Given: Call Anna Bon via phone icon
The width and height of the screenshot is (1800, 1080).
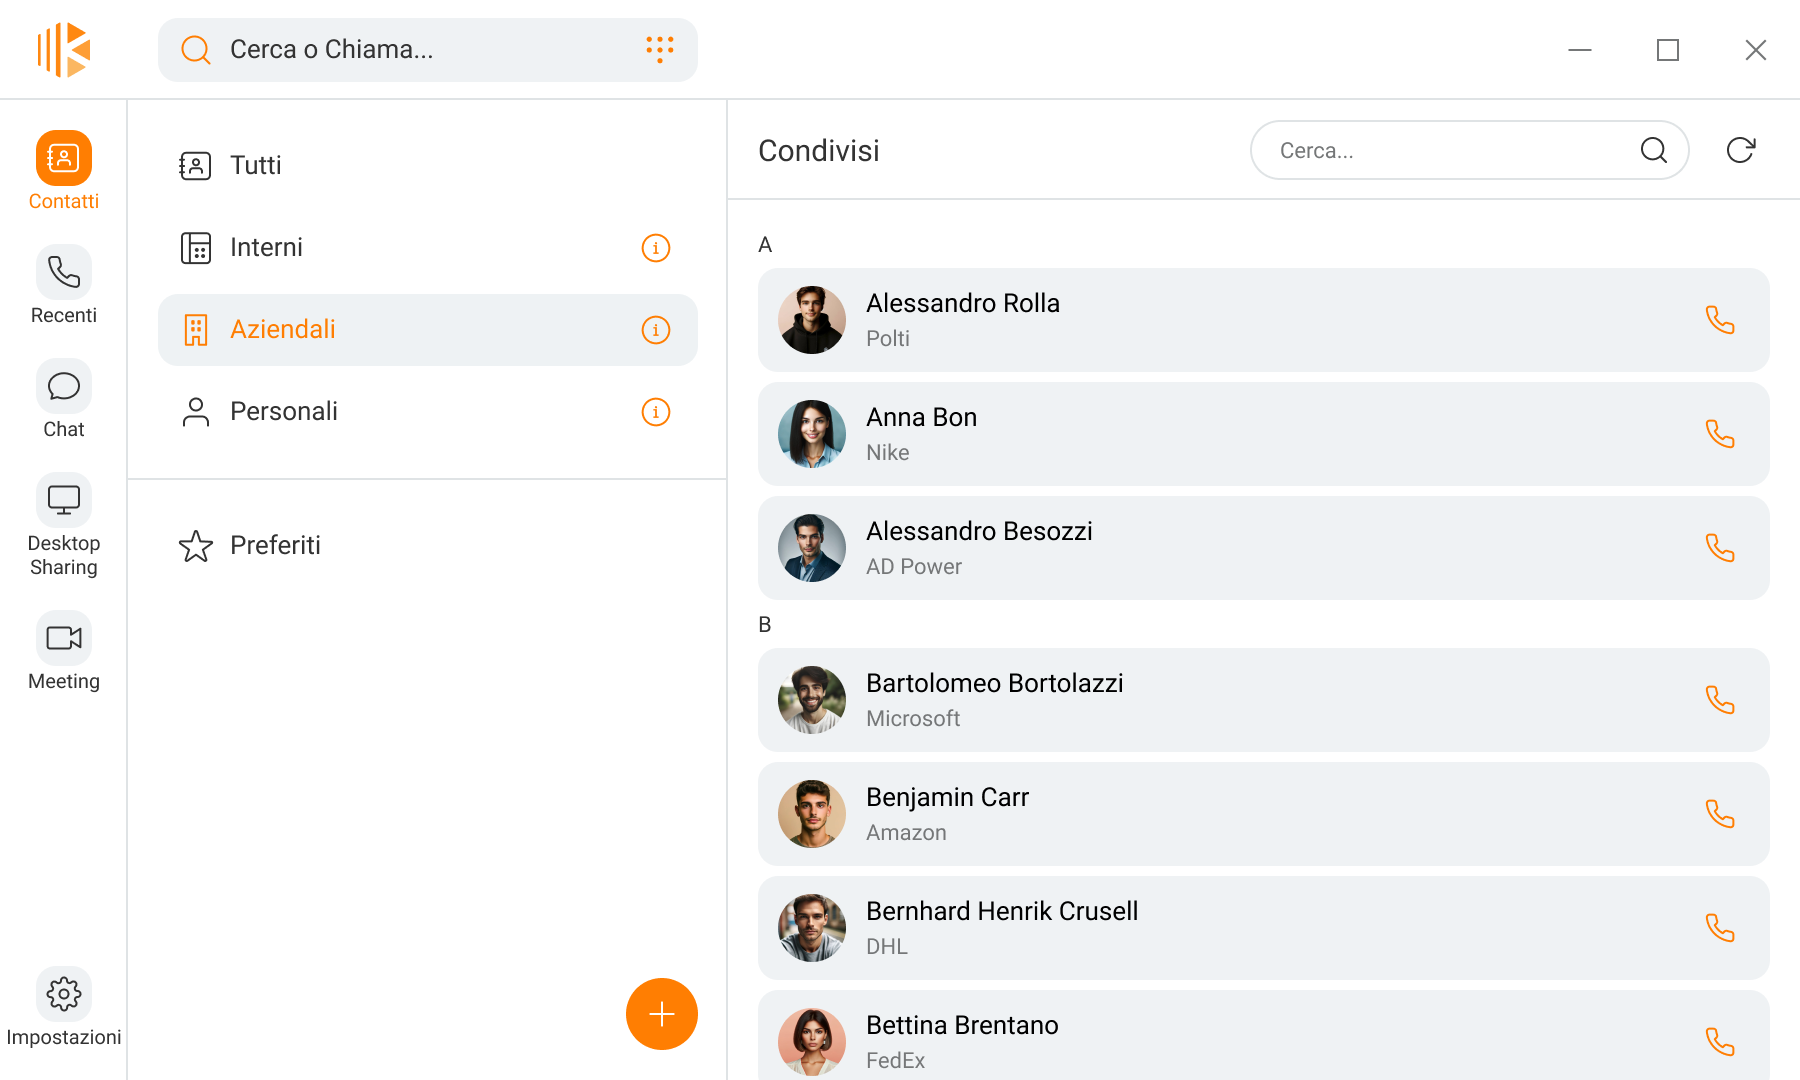Looking at the screenshot, I should coord(1719,434).
